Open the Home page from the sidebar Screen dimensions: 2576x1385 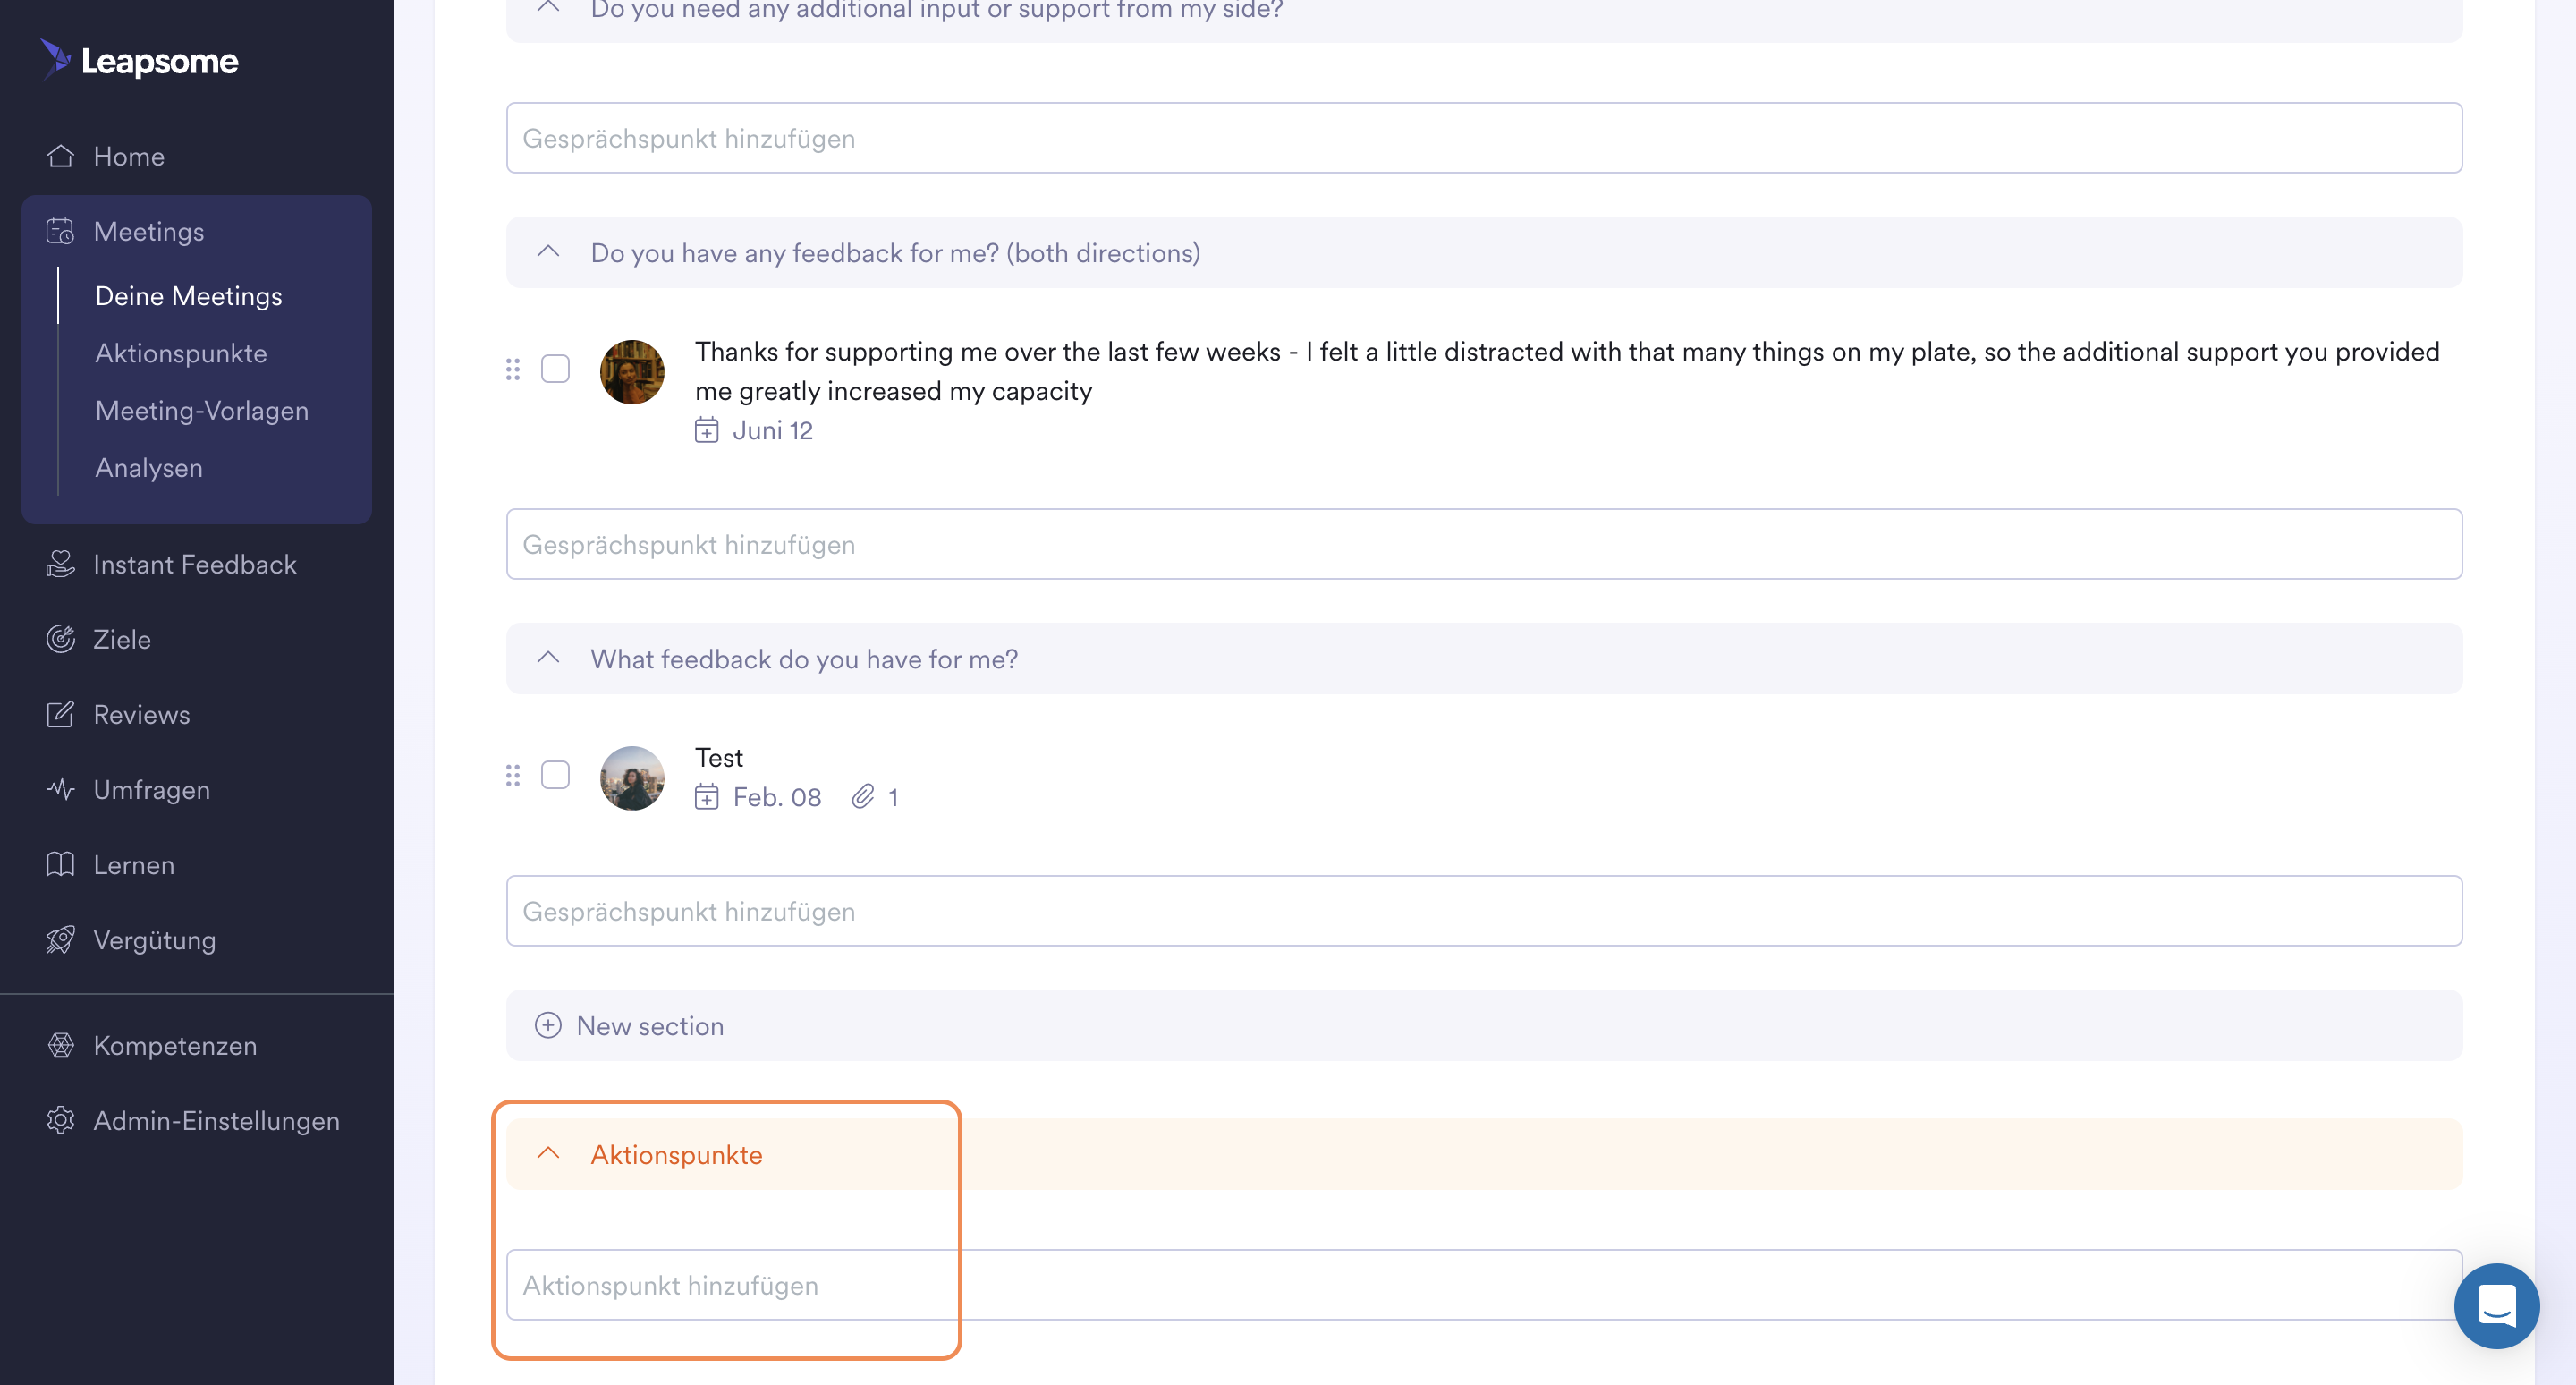pos(128,156)
